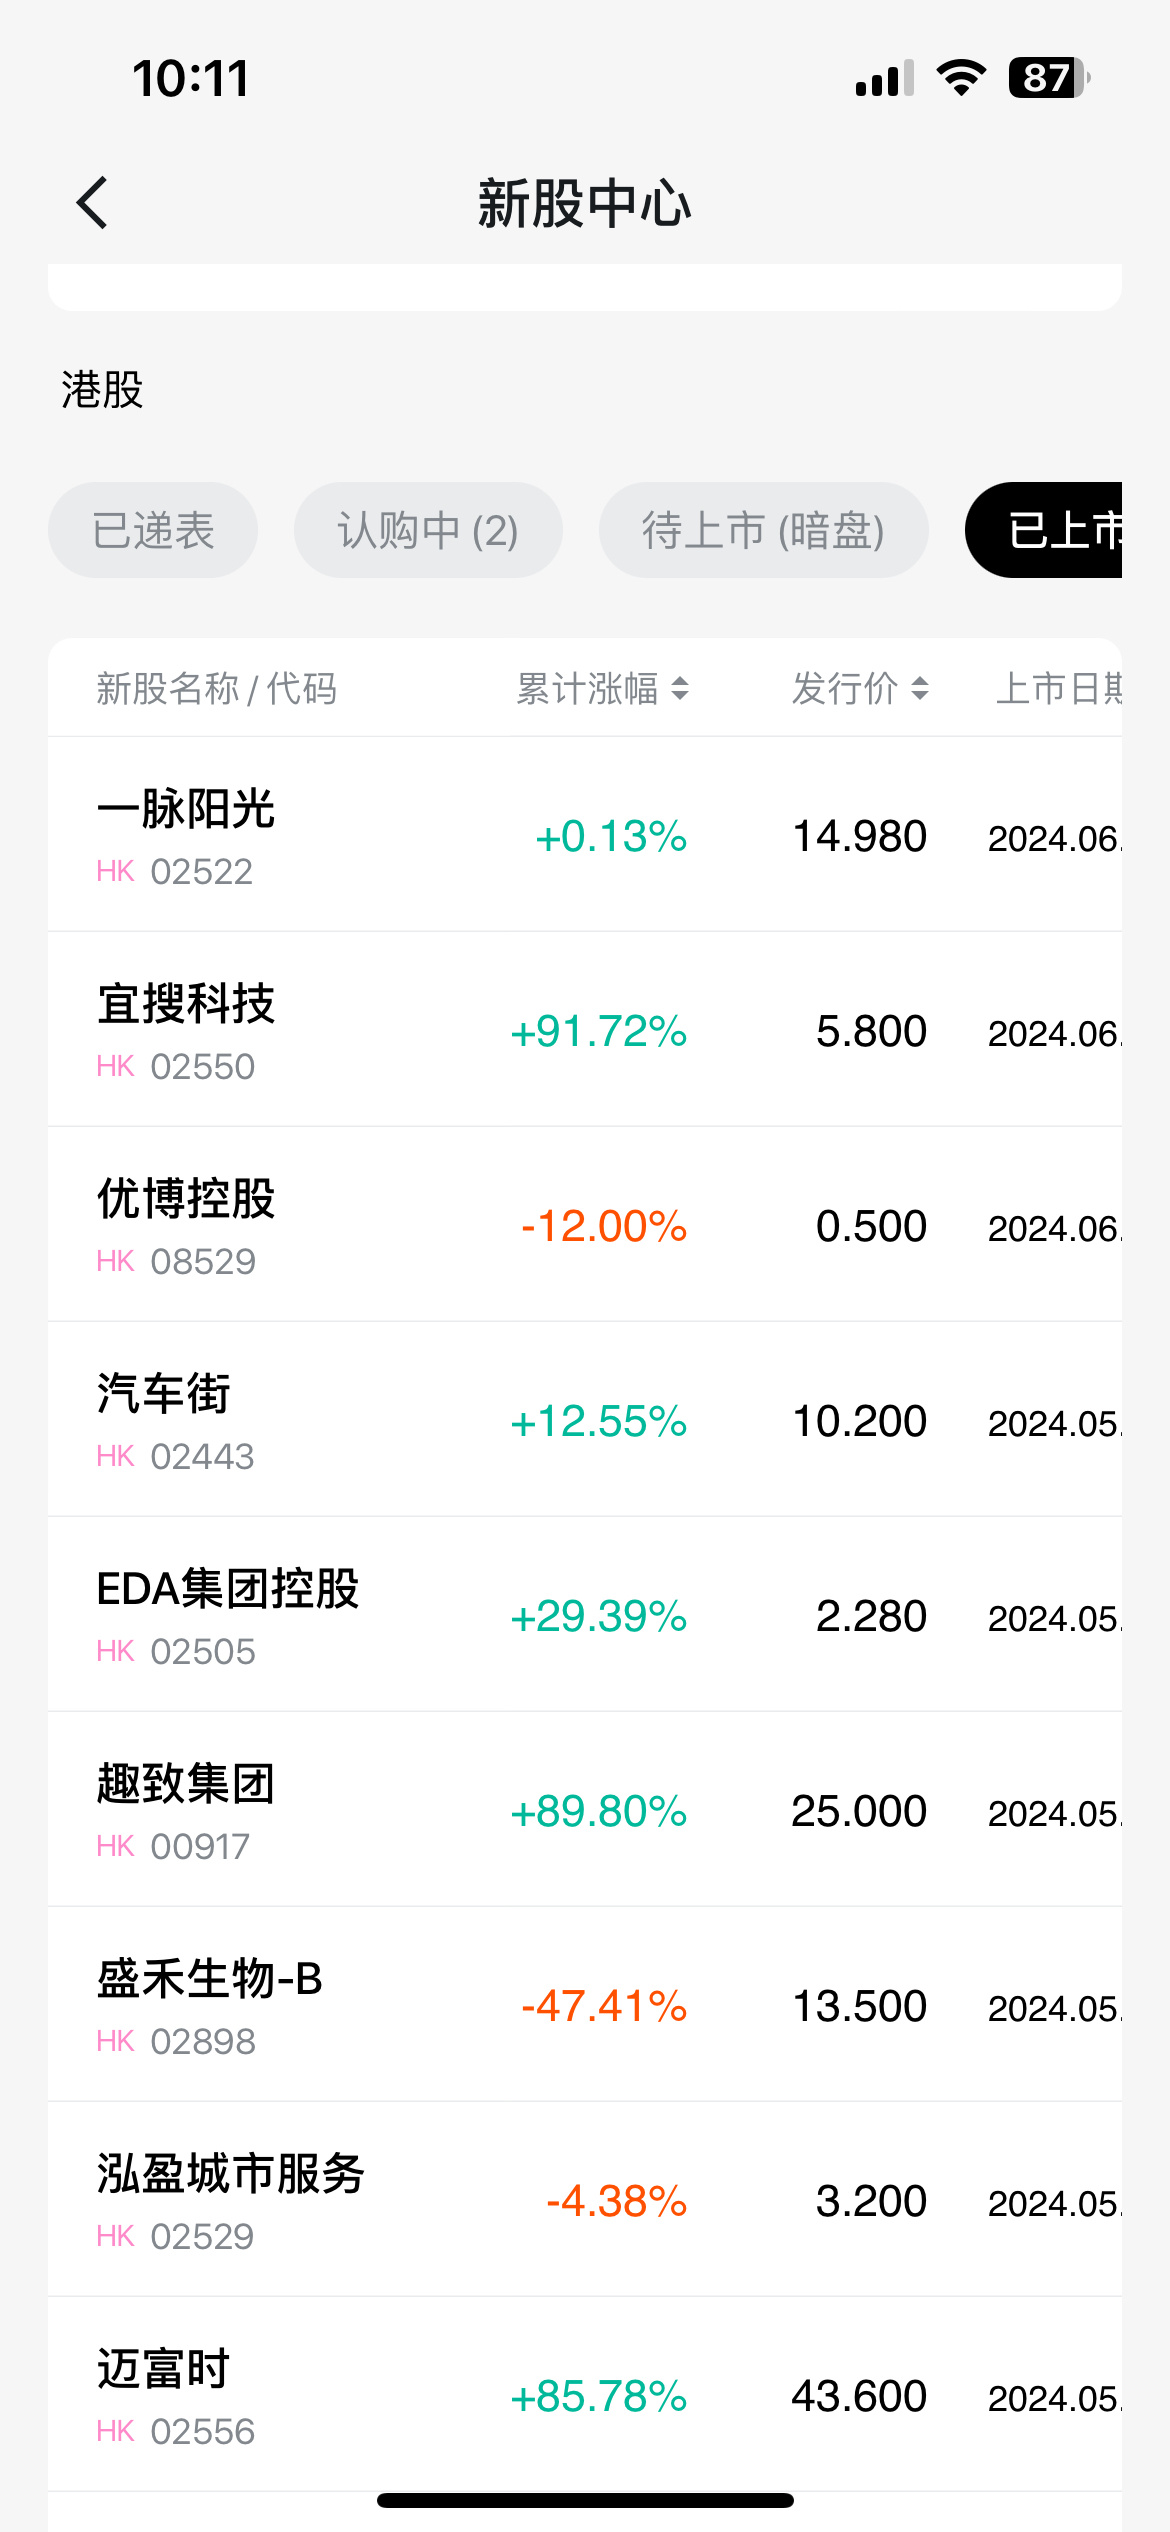
Task: Tap 趣致集团 +89.80% gain value
Action: [598, 1811]
